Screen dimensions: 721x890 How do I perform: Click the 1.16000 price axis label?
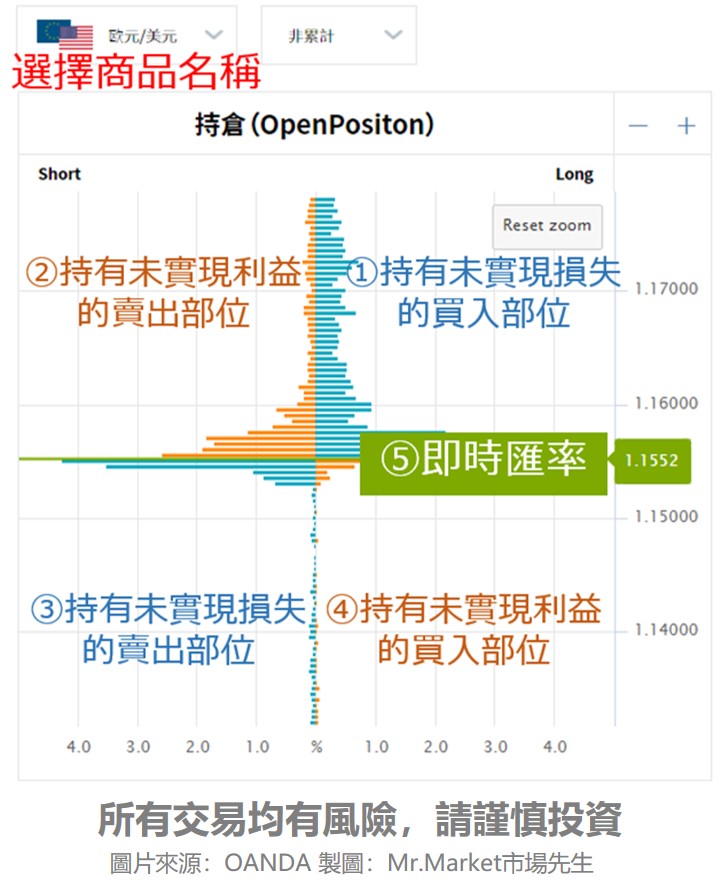coord(666,404)
